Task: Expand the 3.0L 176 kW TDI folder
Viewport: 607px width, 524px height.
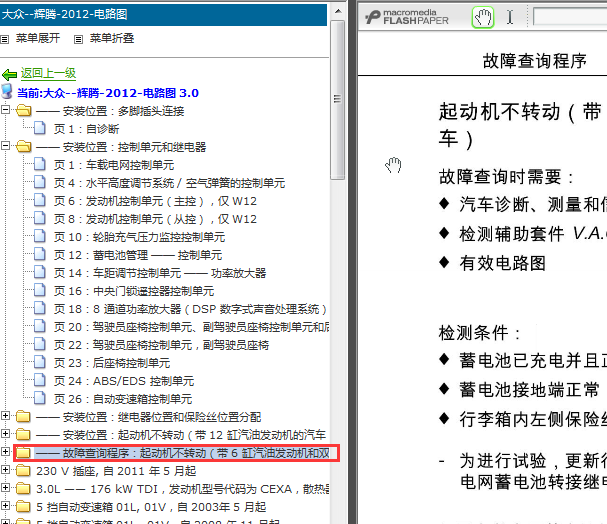Action: point(5,488)
